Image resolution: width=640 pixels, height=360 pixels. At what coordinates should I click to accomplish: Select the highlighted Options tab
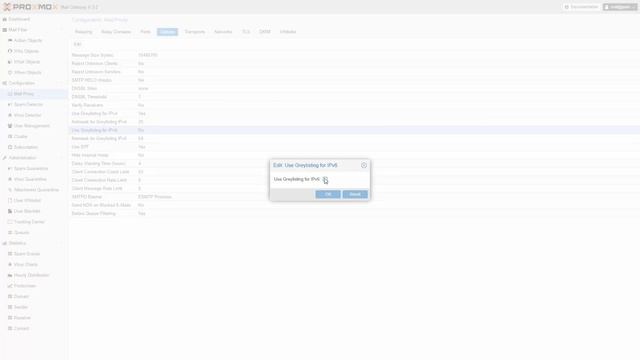tap(167, 32)
